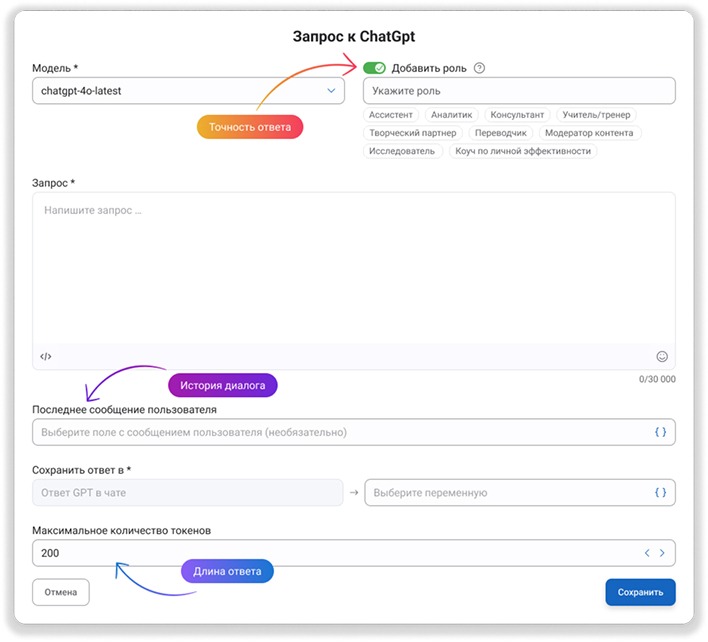Screen dimensions: 708x642
Task: Click variable braces icon in save answer field
Action: (660, 492)
